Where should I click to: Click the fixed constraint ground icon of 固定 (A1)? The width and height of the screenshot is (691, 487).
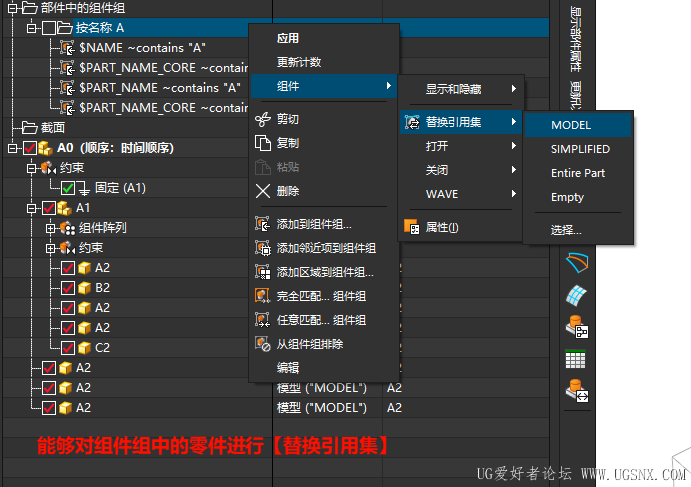click(x=84, y=188)
